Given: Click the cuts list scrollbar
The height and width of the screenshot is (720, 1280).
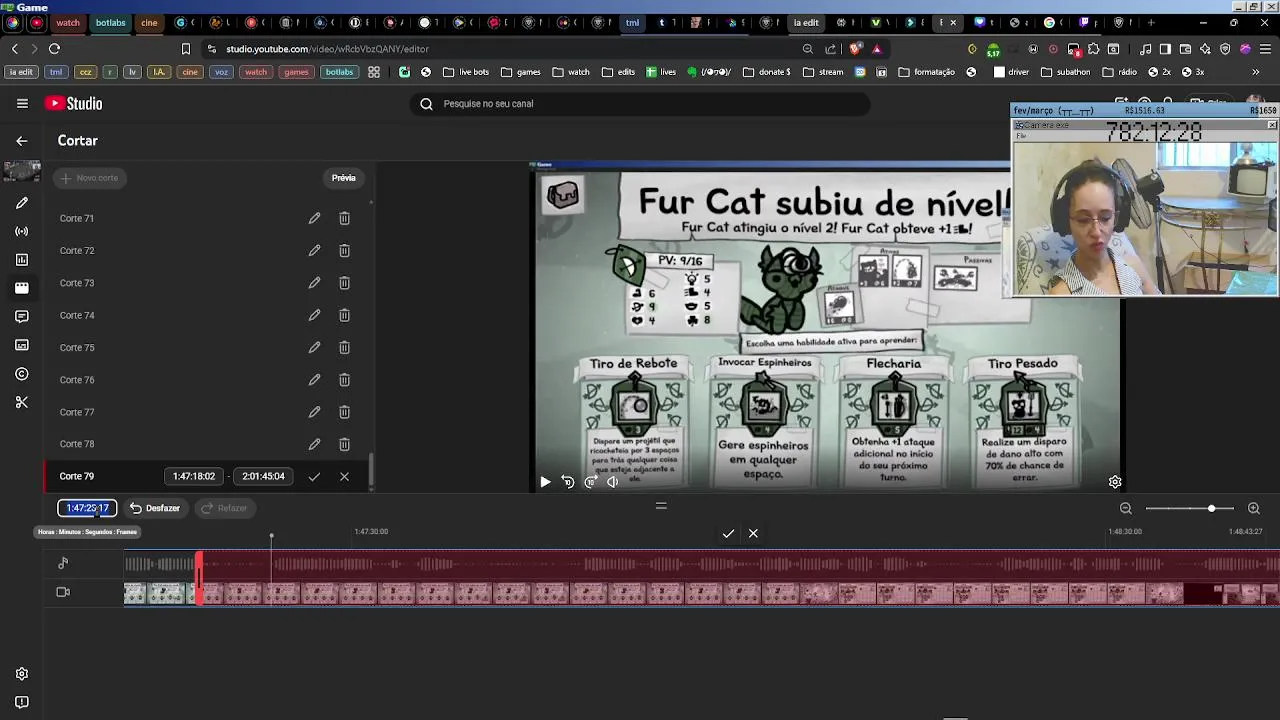Looking at the screenshot, I should point(371,470).
